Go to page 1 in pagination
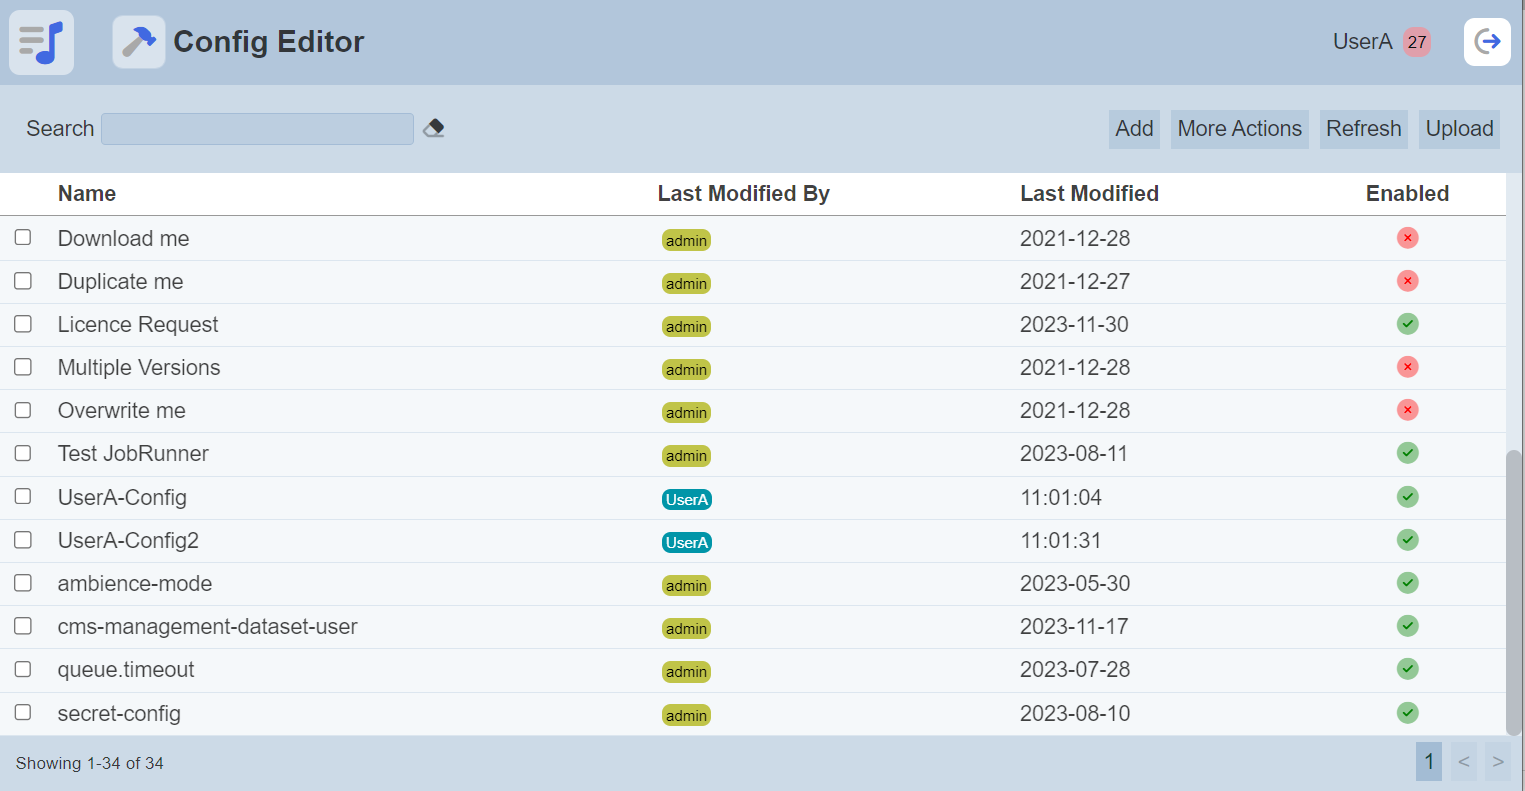The height and width of the screenshot is (791, 1525). click(1428, 762)
